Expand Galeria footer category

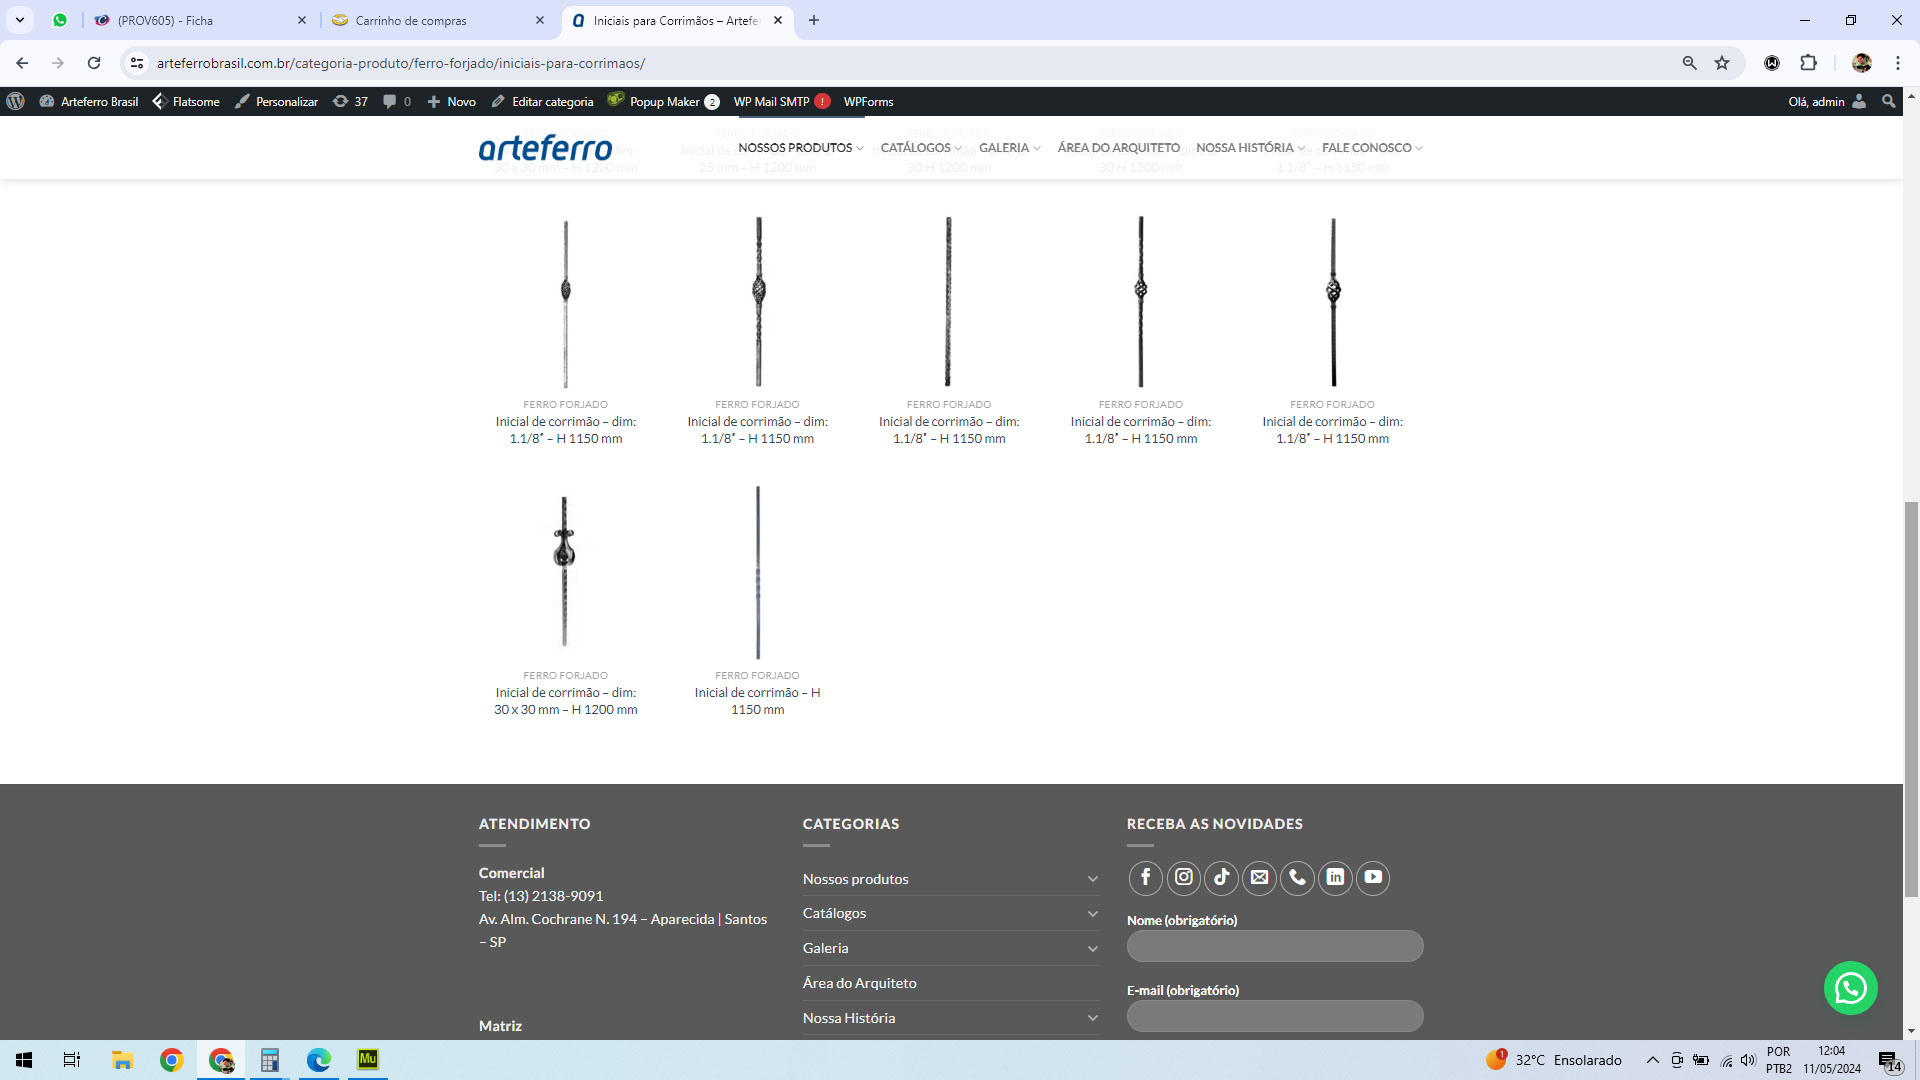(x=1092, y=949)
